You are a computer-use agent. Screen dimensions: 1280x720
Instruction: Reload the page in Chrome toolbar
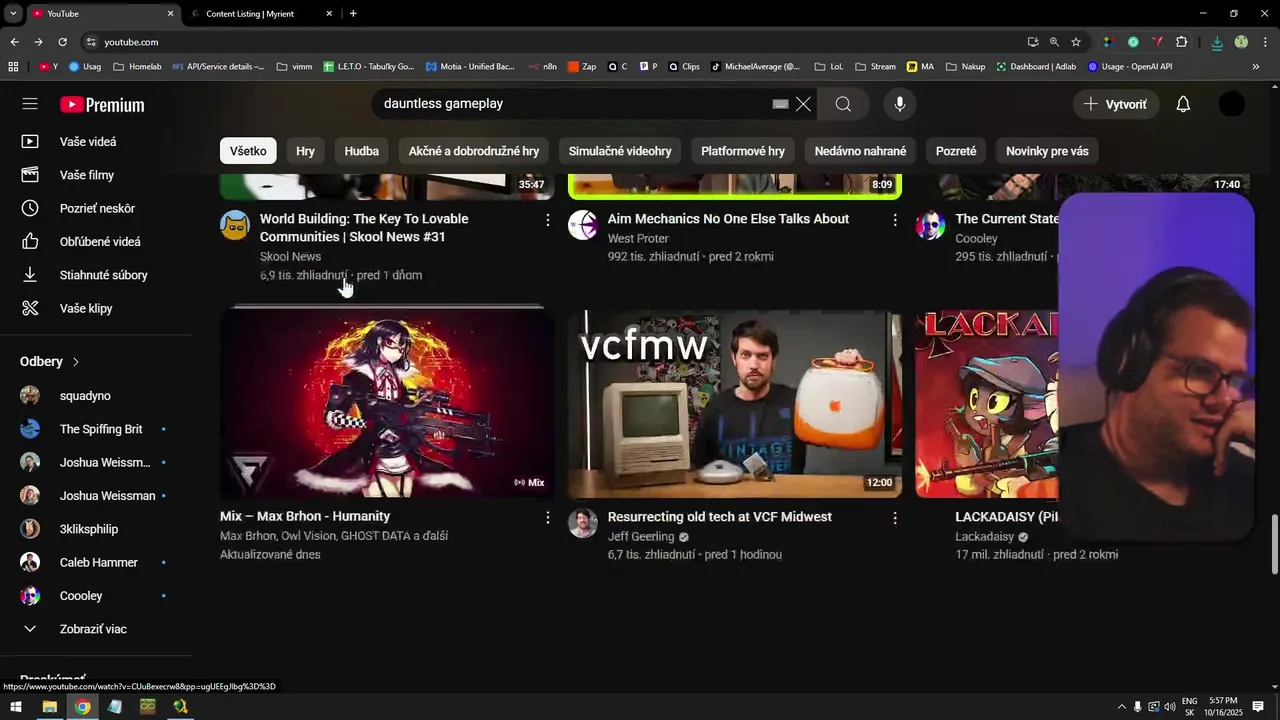[x=62, y=42]
